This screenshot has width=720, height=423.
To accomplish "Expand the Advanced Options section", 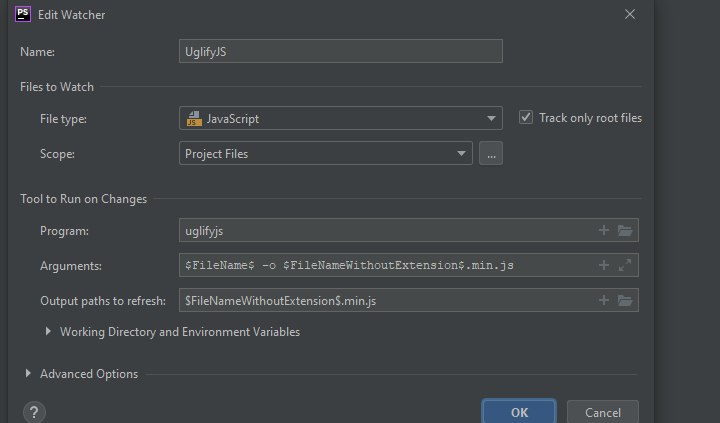I will (28, 374).
